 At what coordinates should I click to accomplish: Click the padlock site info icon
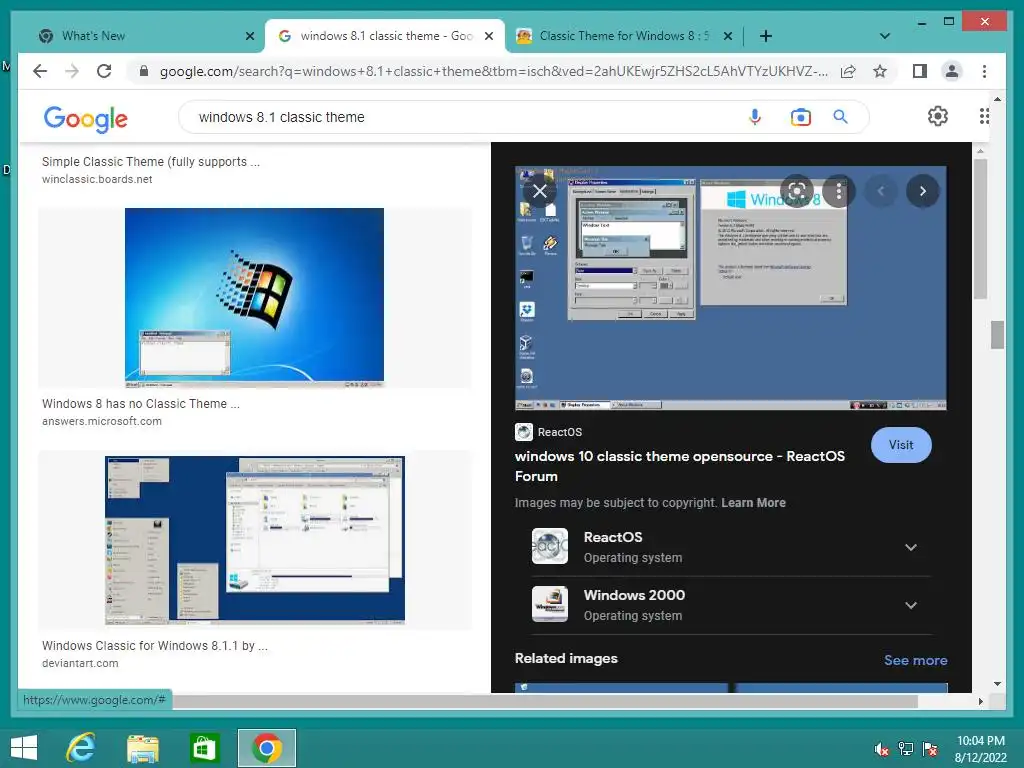click(144, 71)
